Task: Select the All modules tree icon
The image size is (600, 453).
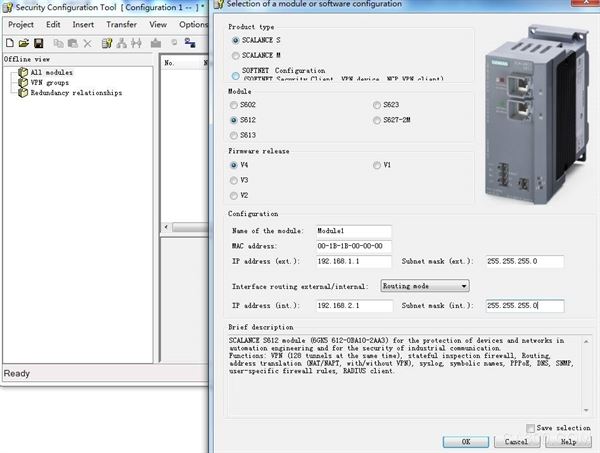Action: 22,72
